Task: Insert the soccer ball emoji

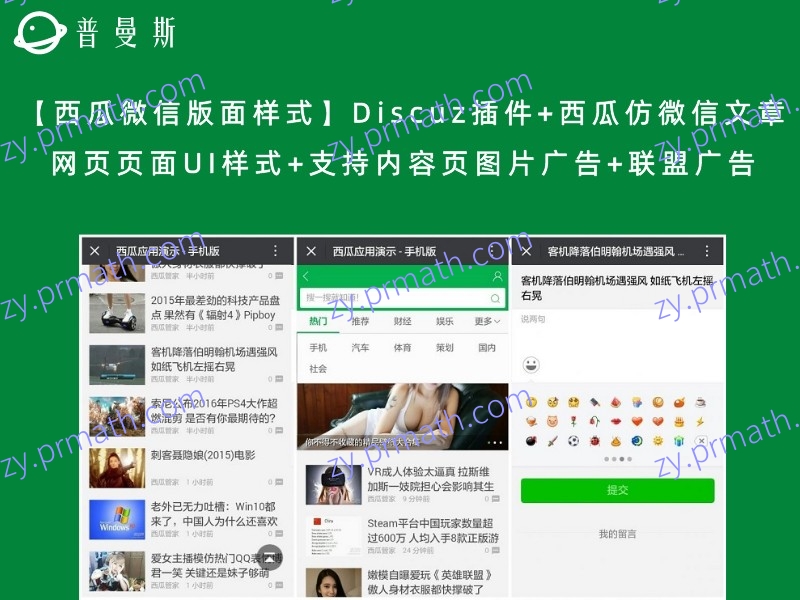Action: (574, 441)
